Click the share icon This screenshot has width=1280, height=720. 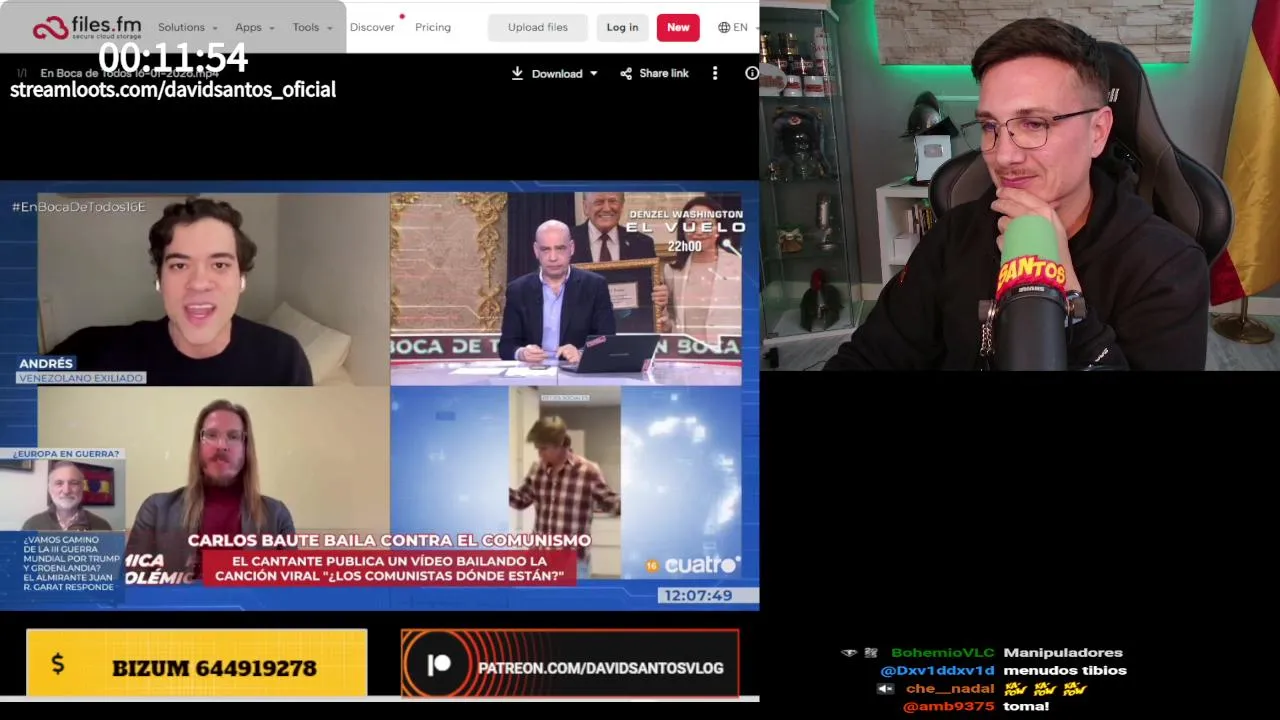pos(626,73)
